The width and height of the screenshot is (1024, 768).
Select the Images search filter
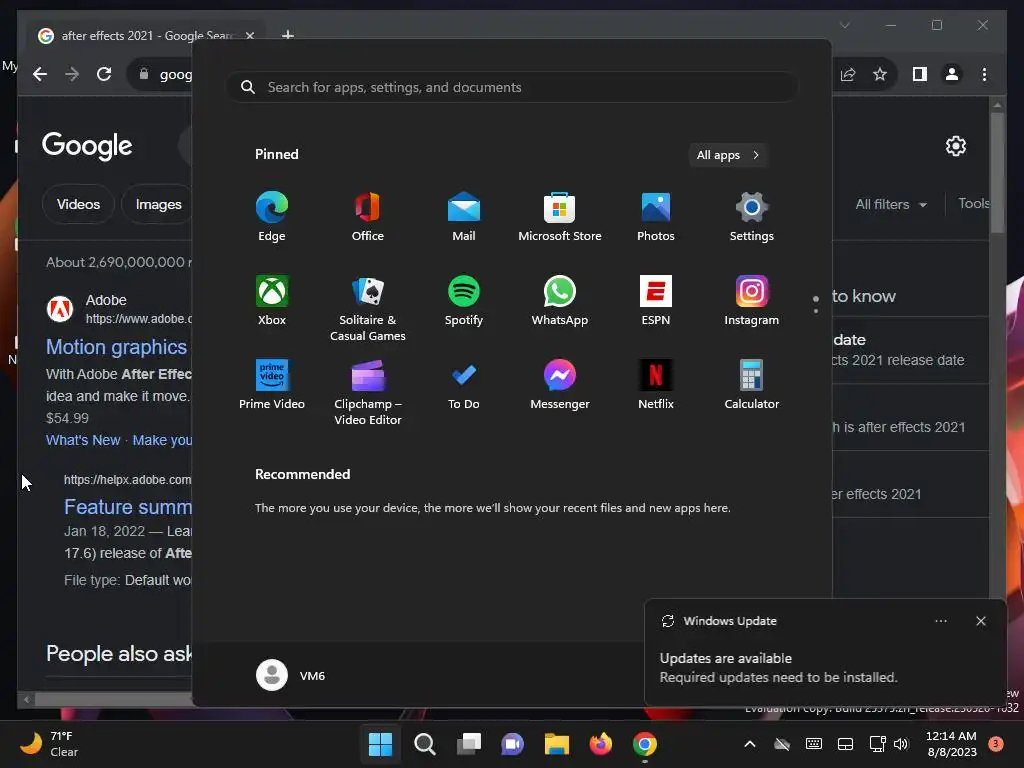click(159, 204)
